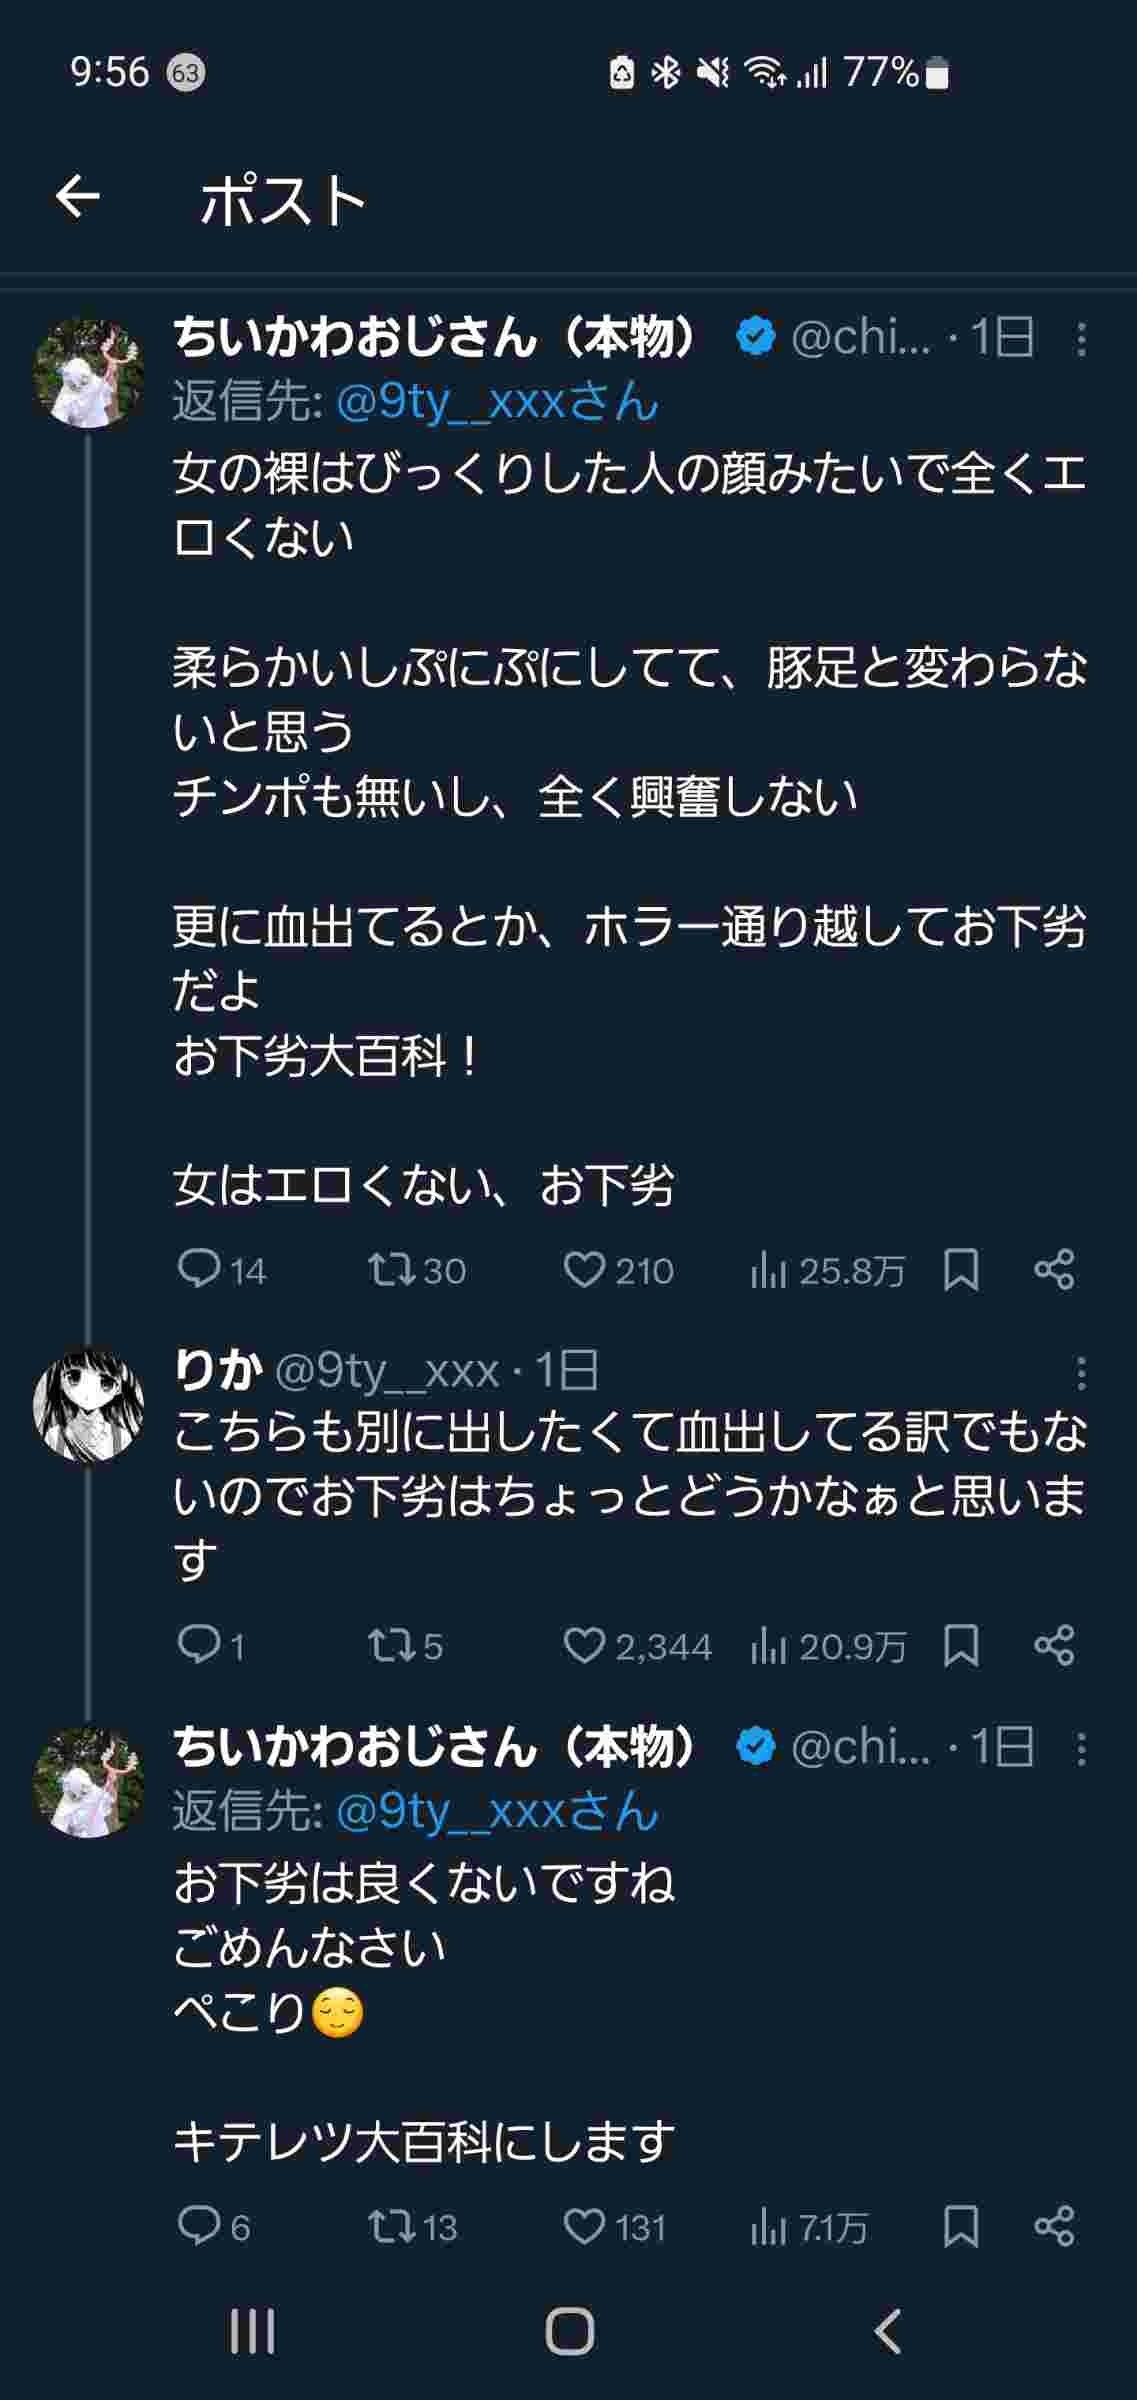
Task: Open more options menu on the first post
Action: [x=1081, y=339]
